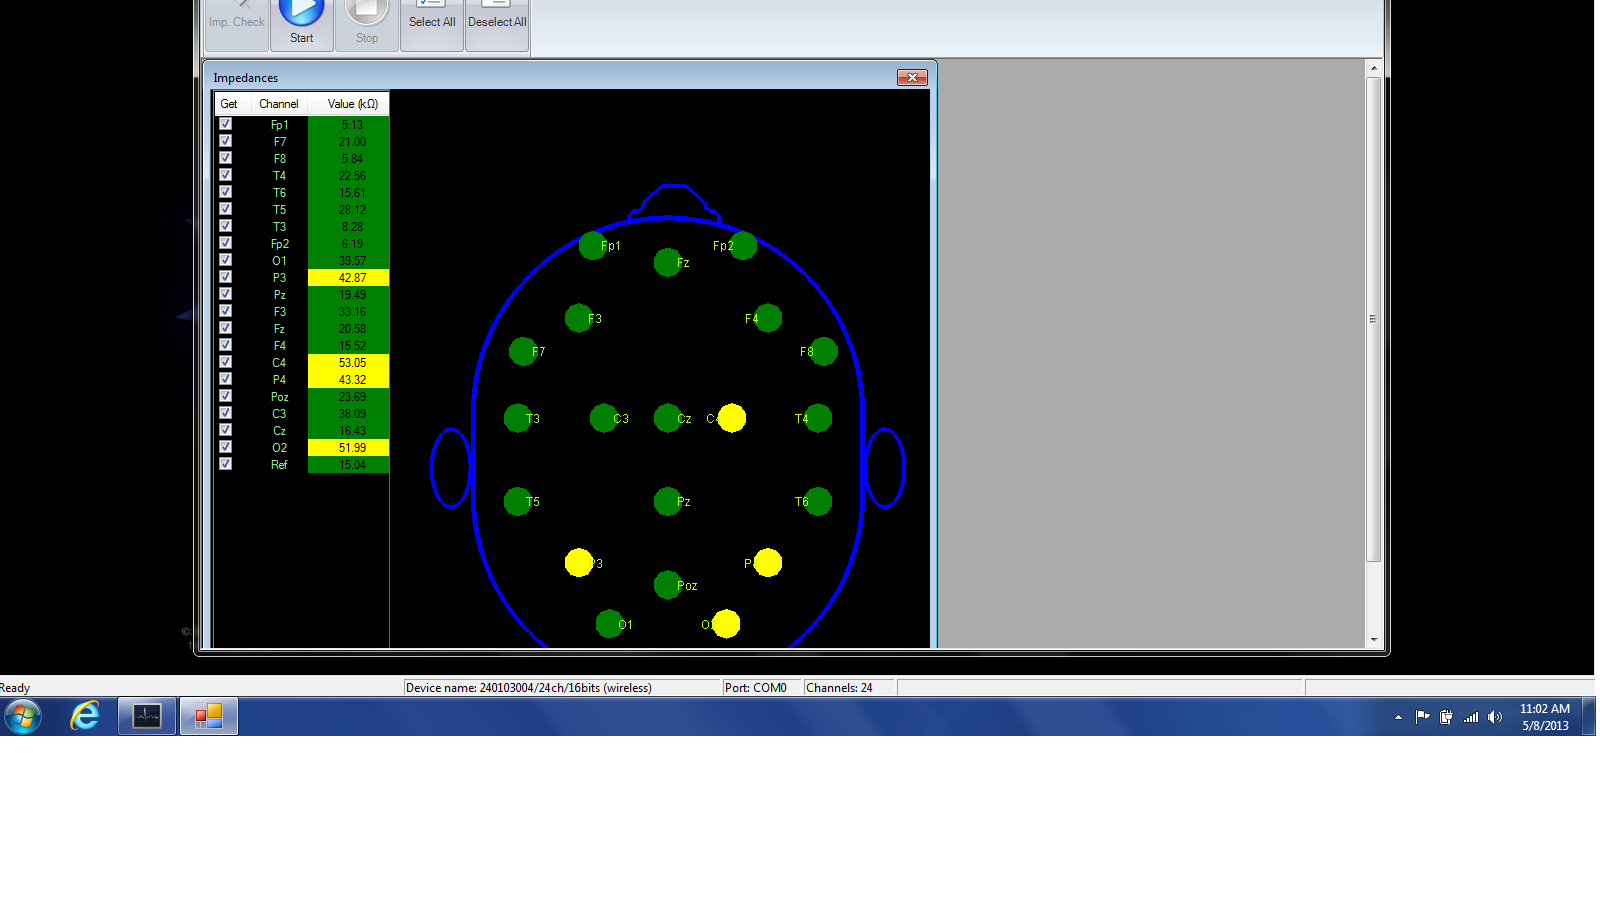The image size is (1600, 900).
Task: Click the Value (kΩ) column header
Action: [x=352, y=104]
